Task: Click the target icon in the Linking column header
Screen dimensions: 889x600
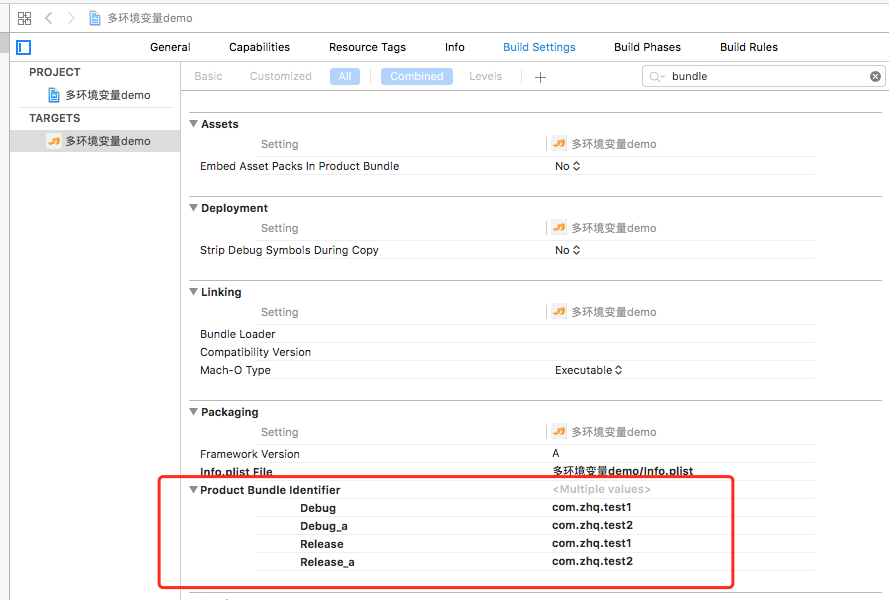Action: tap(559, 311)
